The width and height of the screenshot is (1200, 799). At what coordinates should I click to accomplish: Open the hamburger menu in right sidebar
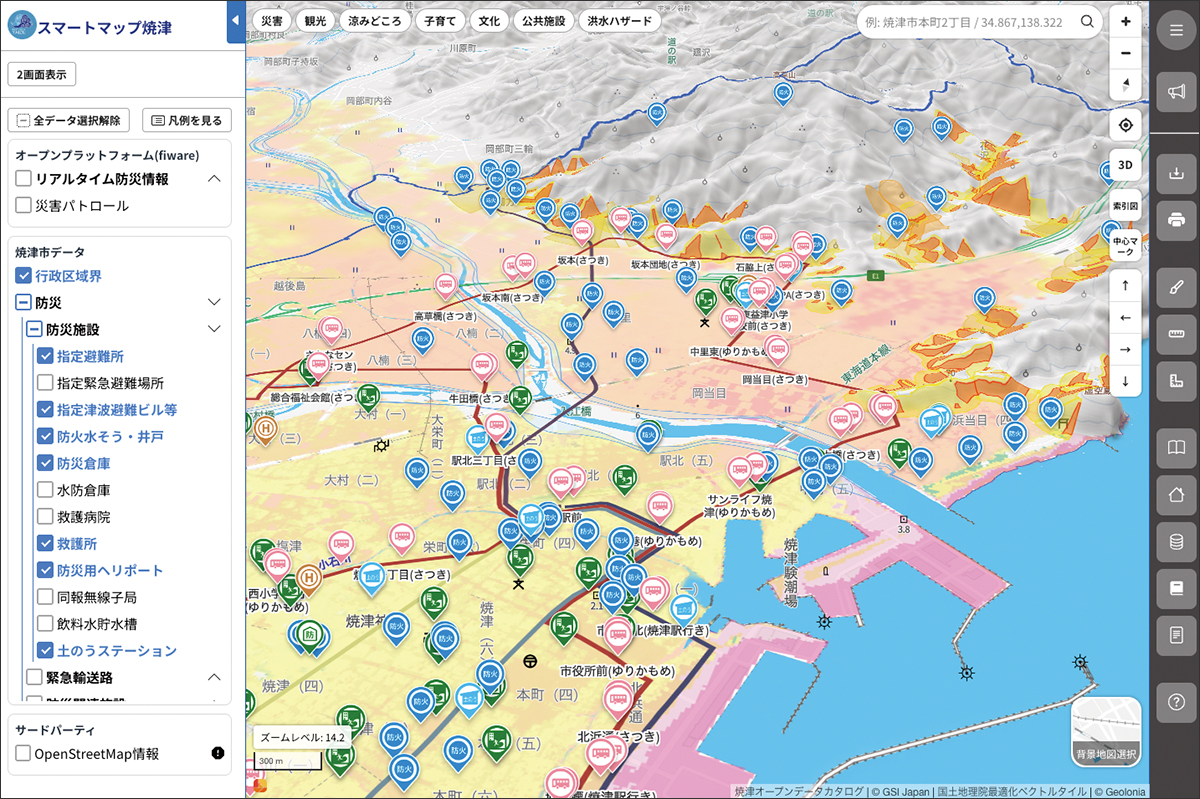click(x=1175, y=30)
